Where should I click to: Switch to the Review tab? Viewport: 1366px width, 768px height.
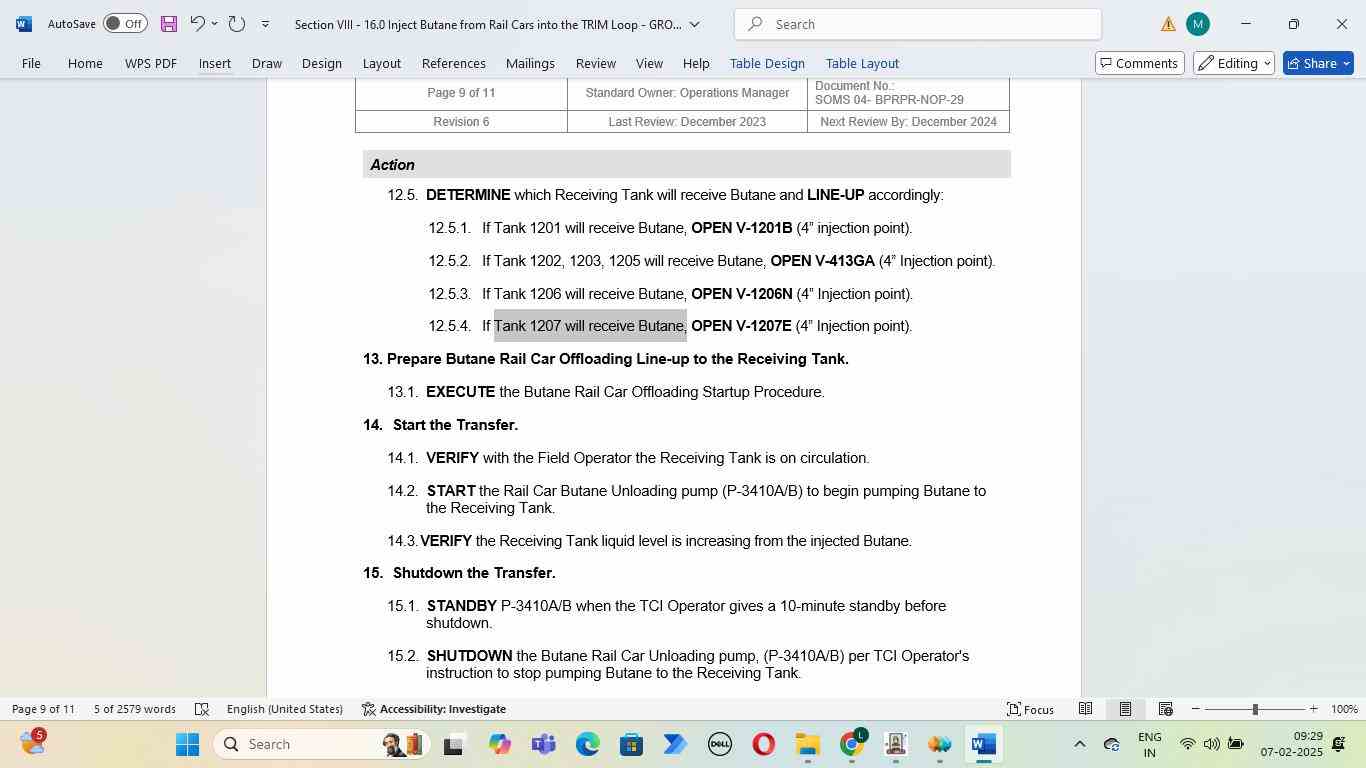[x=596, y=63]
